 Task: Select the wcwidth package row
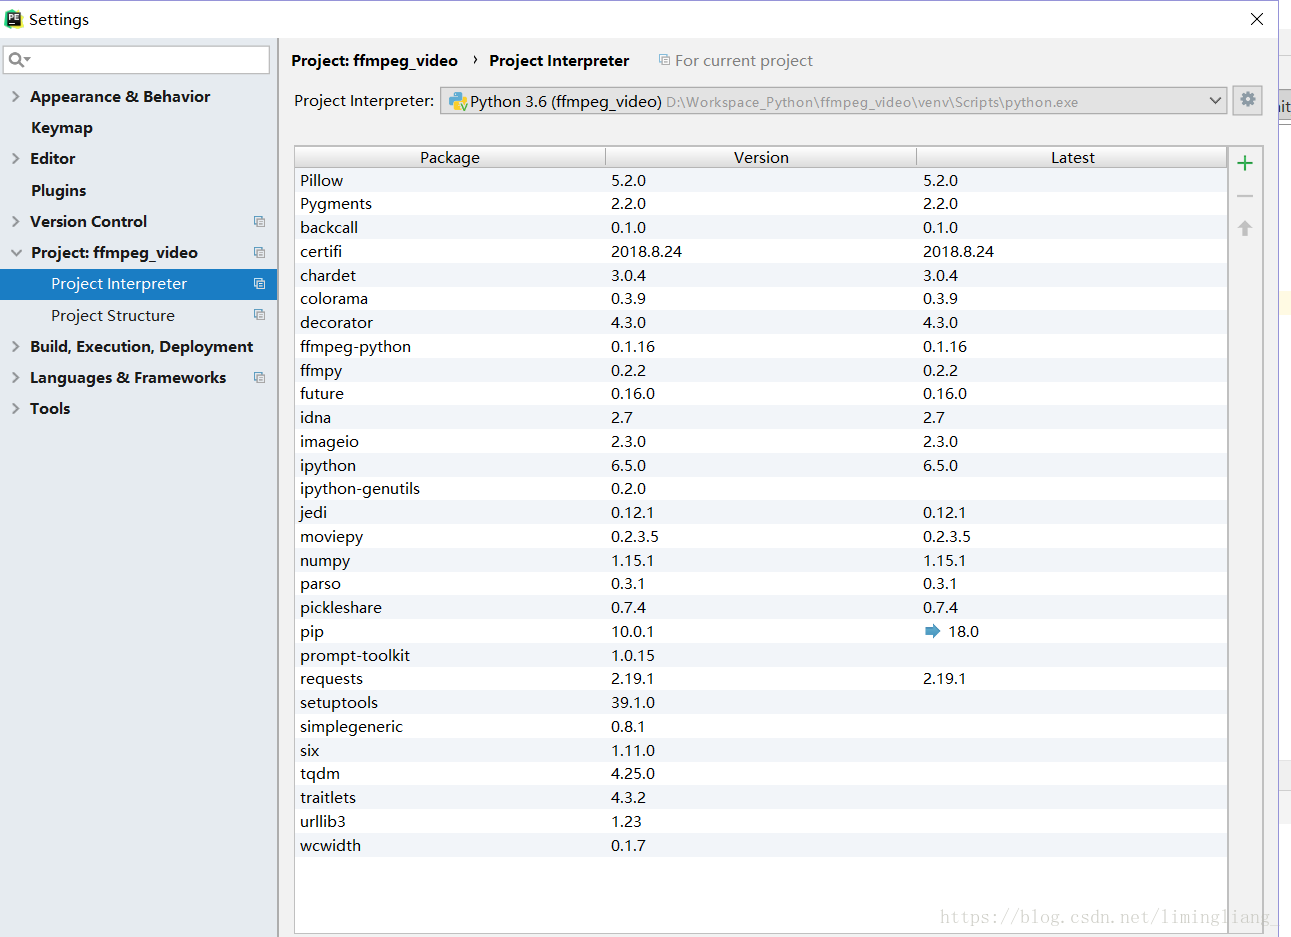(x=761, y=846)
